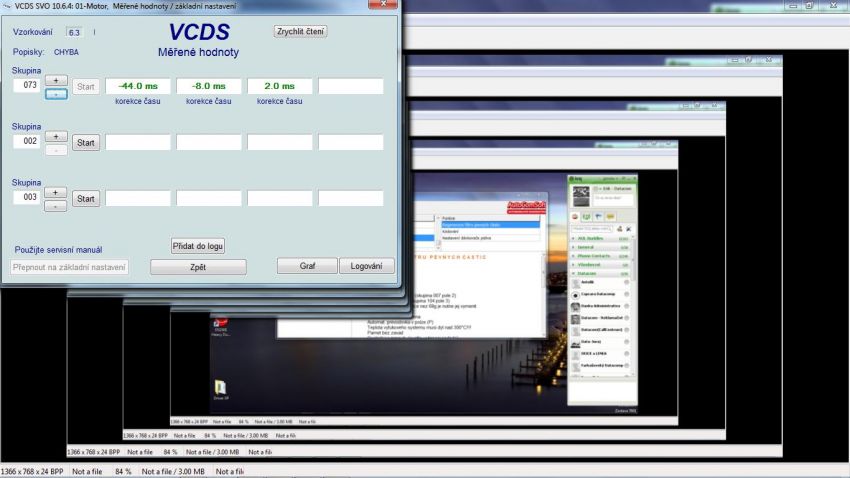Increment group 002 with its plus button

click(x=56, y=136)
